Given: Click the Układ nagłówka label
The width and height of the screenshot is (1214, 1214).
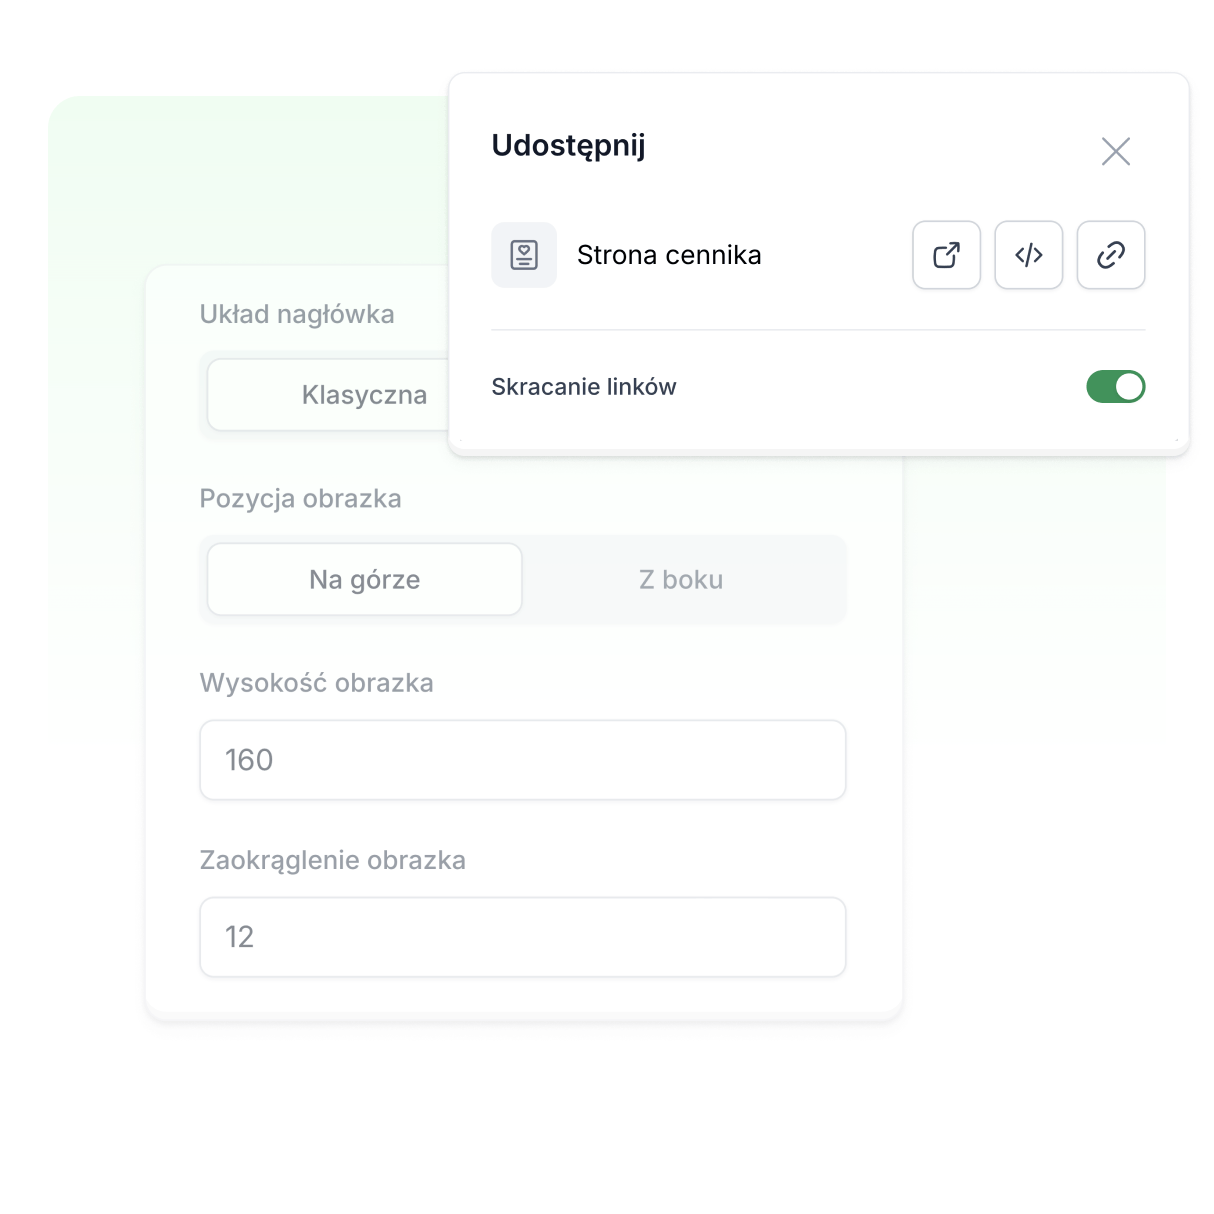Looking at the screenshot, I should click(297, 314).
